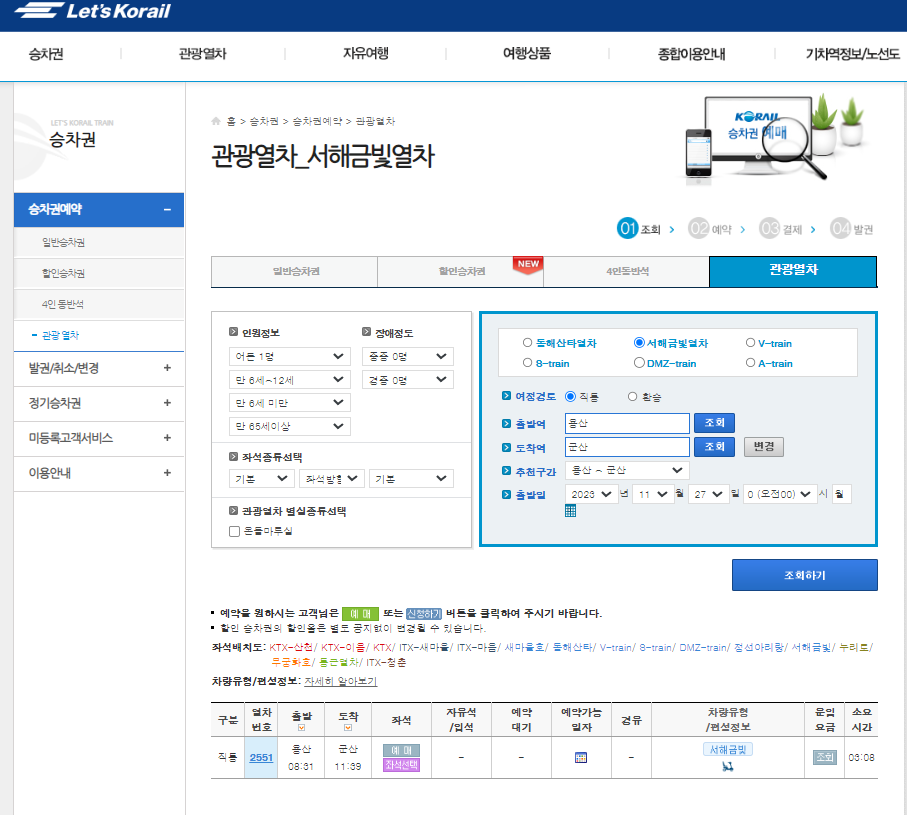
Task: Click 예매 for train 2551
Action: 401,750
